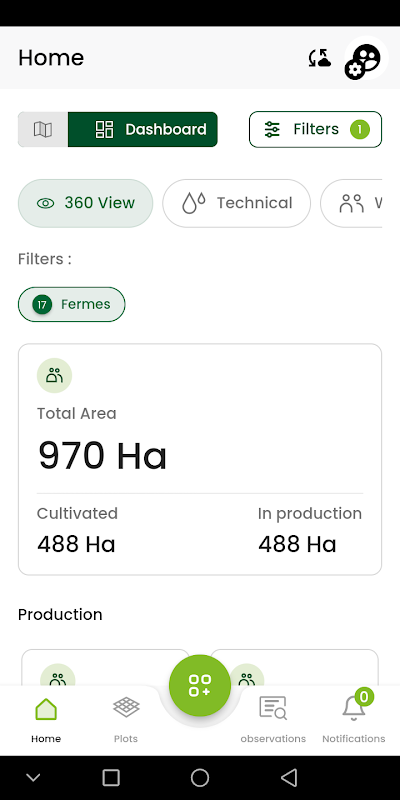Click the Fermes filter chip
Viewport: 400px width, 800px height.
click(71, 305)
